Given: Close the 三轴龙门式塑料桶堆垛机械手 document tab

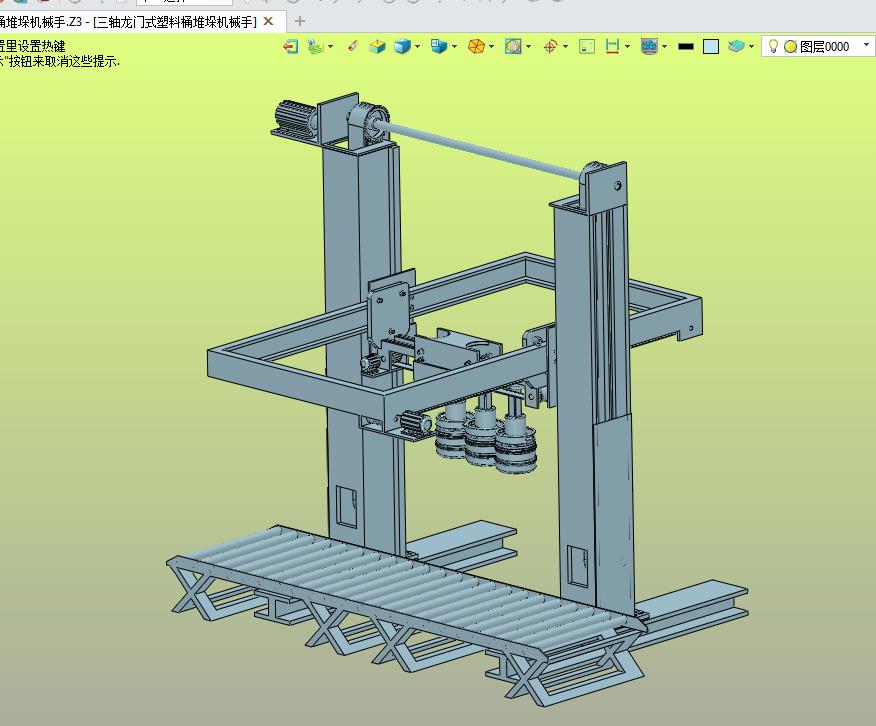Looking at the screenshot, I should pyautogui.click(x=268, y=21).
